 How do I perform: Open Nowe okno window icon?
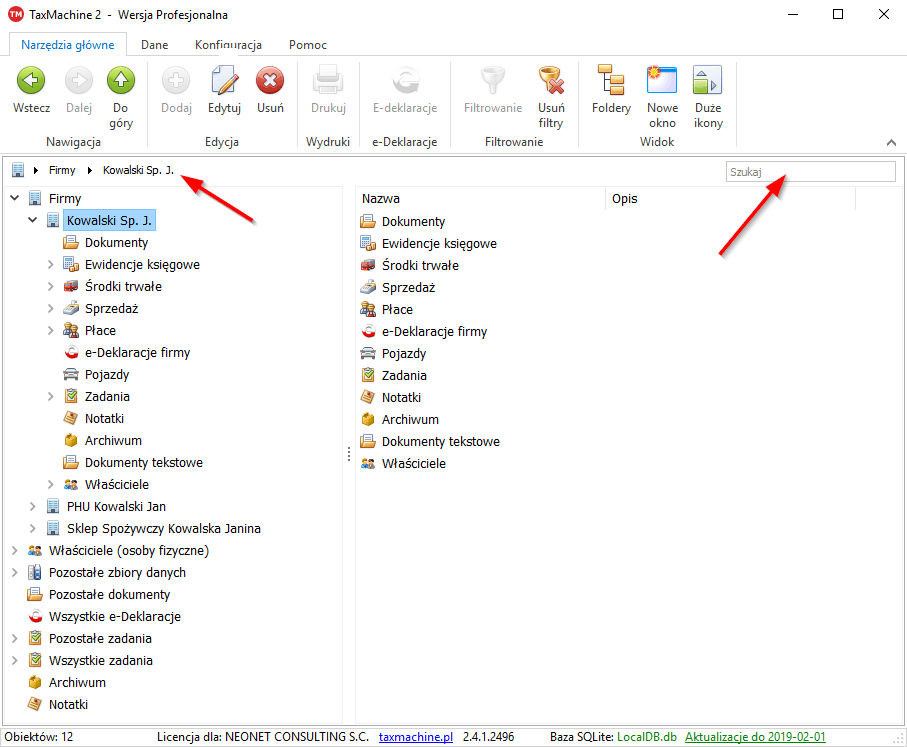click(x=662, y=81)
